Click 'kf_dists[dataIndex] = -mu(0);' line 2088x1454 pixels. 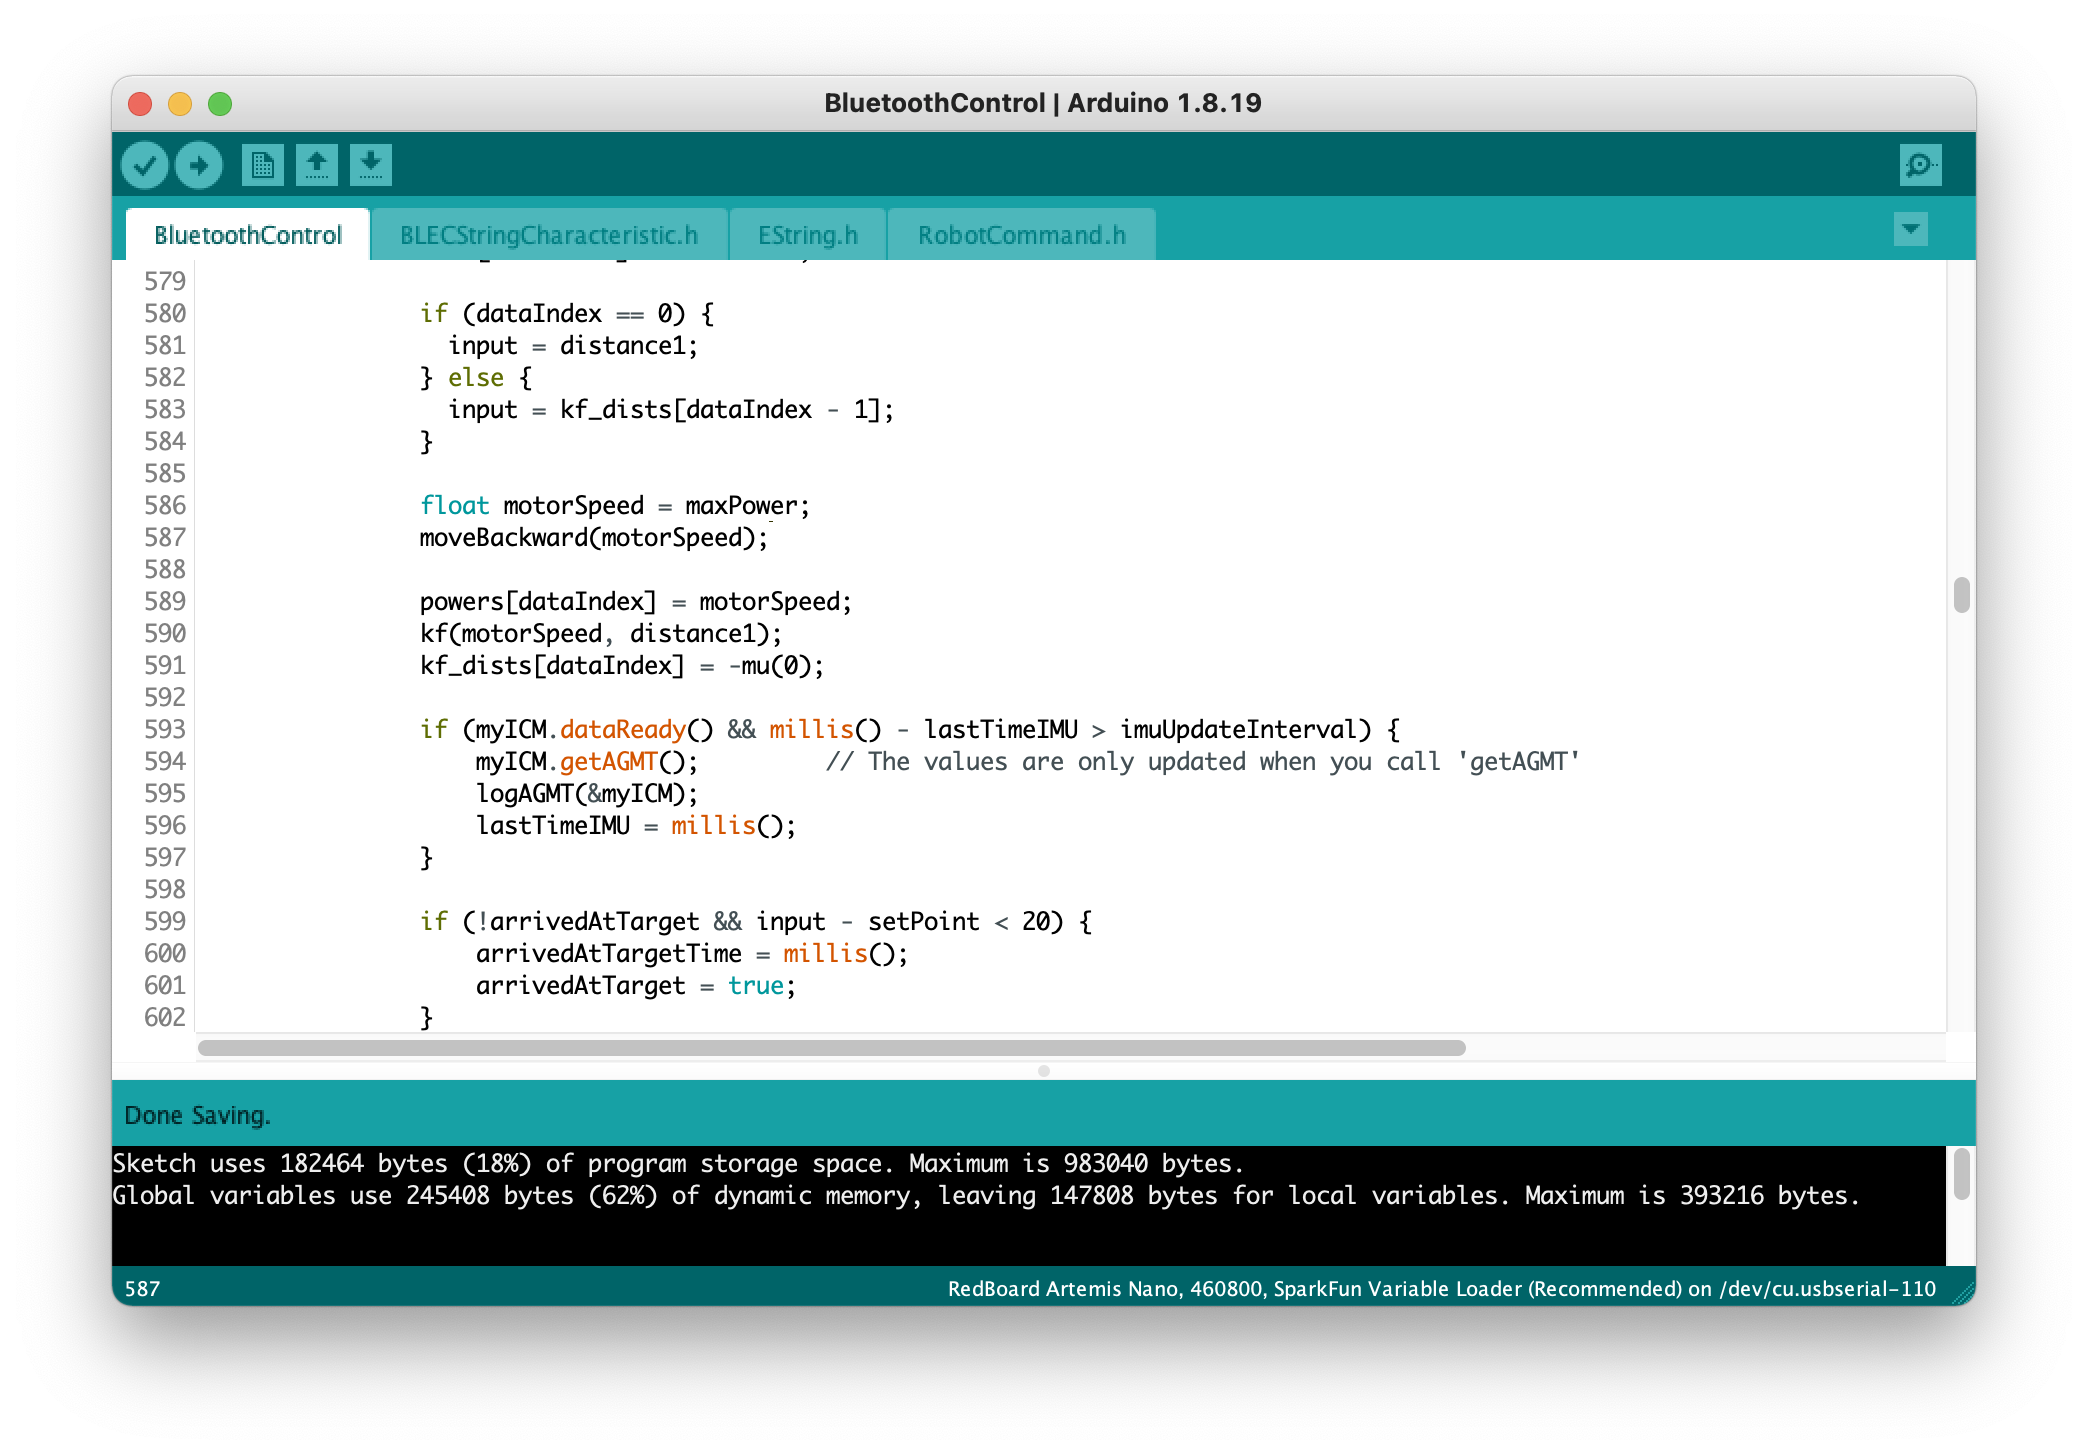622,666
